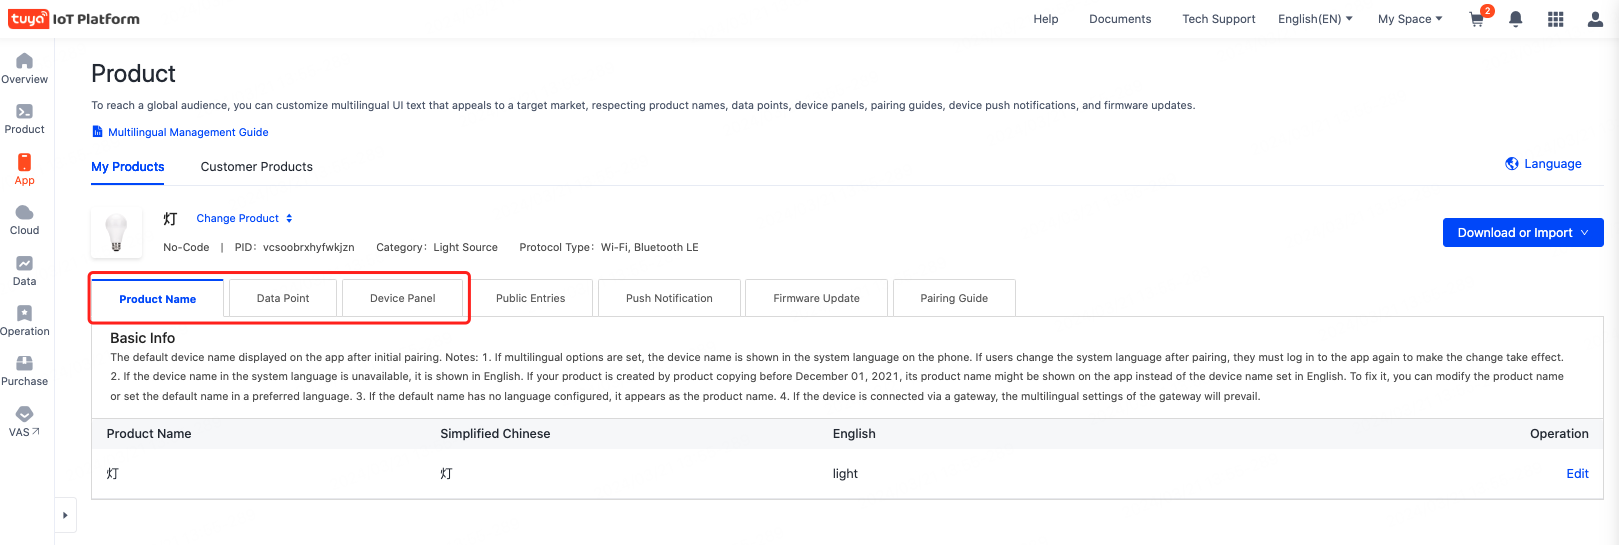The width and height of the screenshot is (1619, 545).
Task: Expand the sidebar with the arrow toggle
Action: [65, 515]
